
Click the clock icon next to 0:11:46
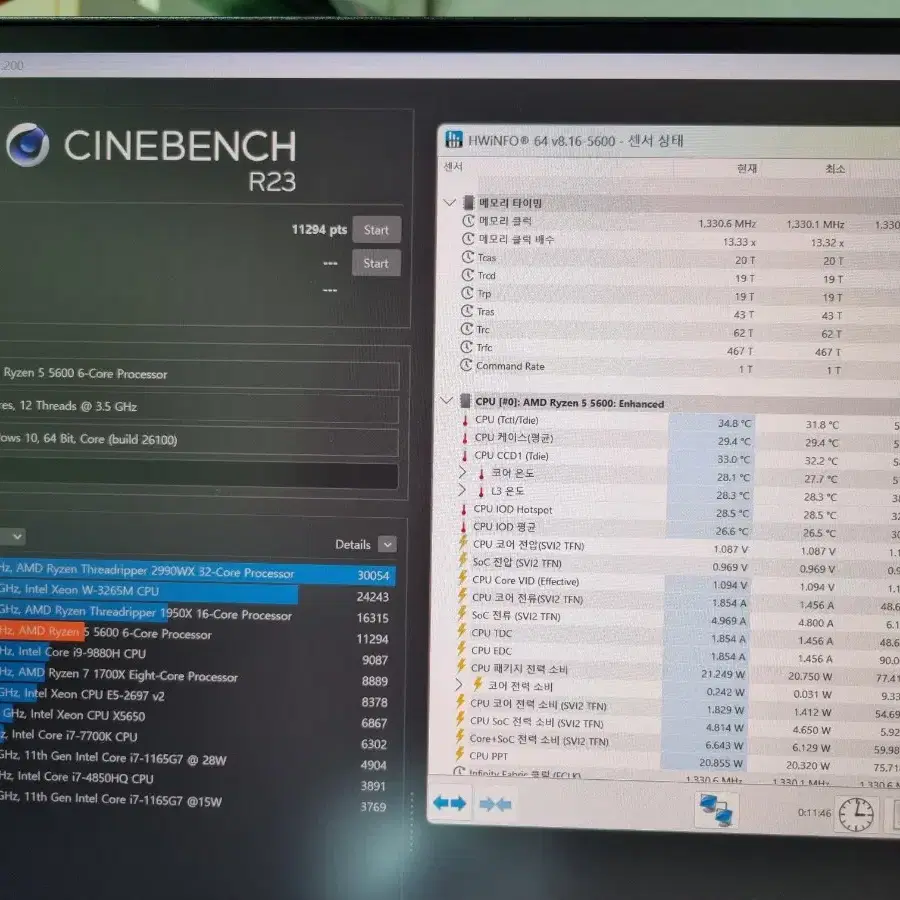click(856, 813)
